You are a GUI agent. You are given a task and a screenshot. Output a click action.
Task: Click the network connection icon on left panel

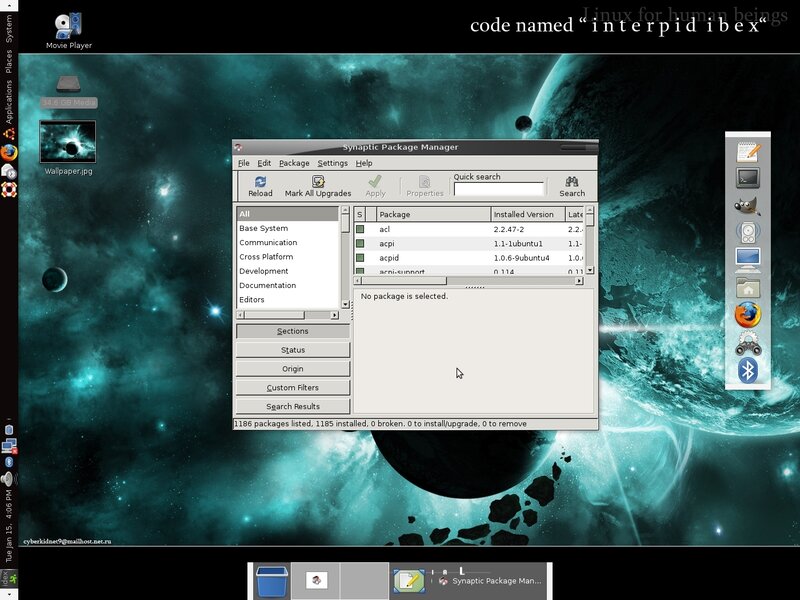[9, 446]
